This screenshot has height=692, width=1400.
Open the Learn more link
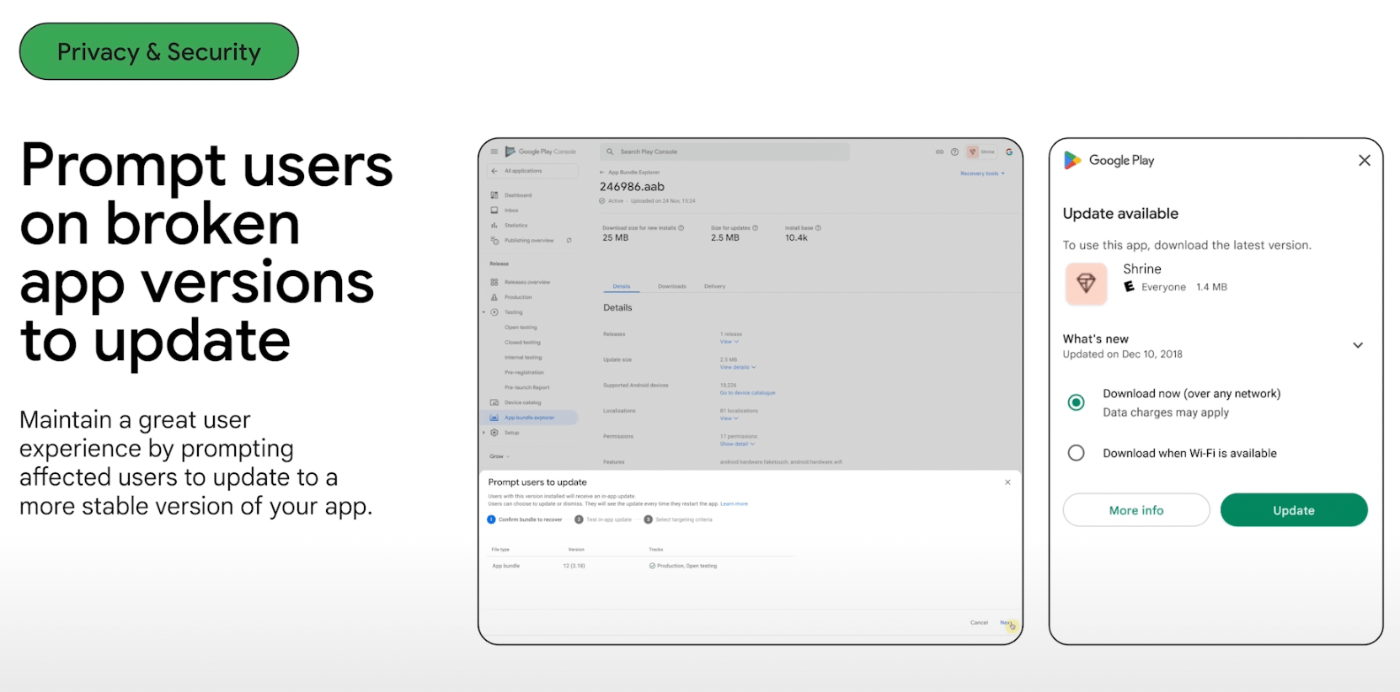pyautogui.click(x=734, y=504)
